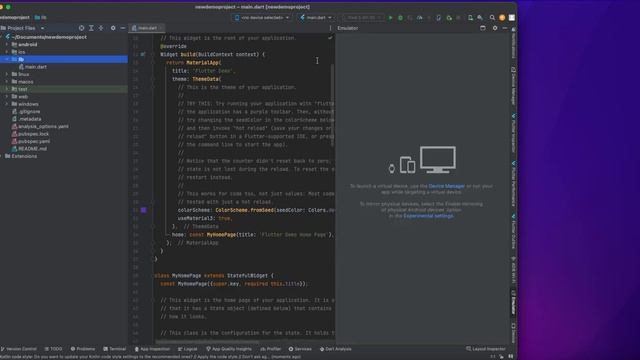This screenshot has width=640, height=360.
Task: Click the Kotlin code style status message
Action: coord(150,357)
